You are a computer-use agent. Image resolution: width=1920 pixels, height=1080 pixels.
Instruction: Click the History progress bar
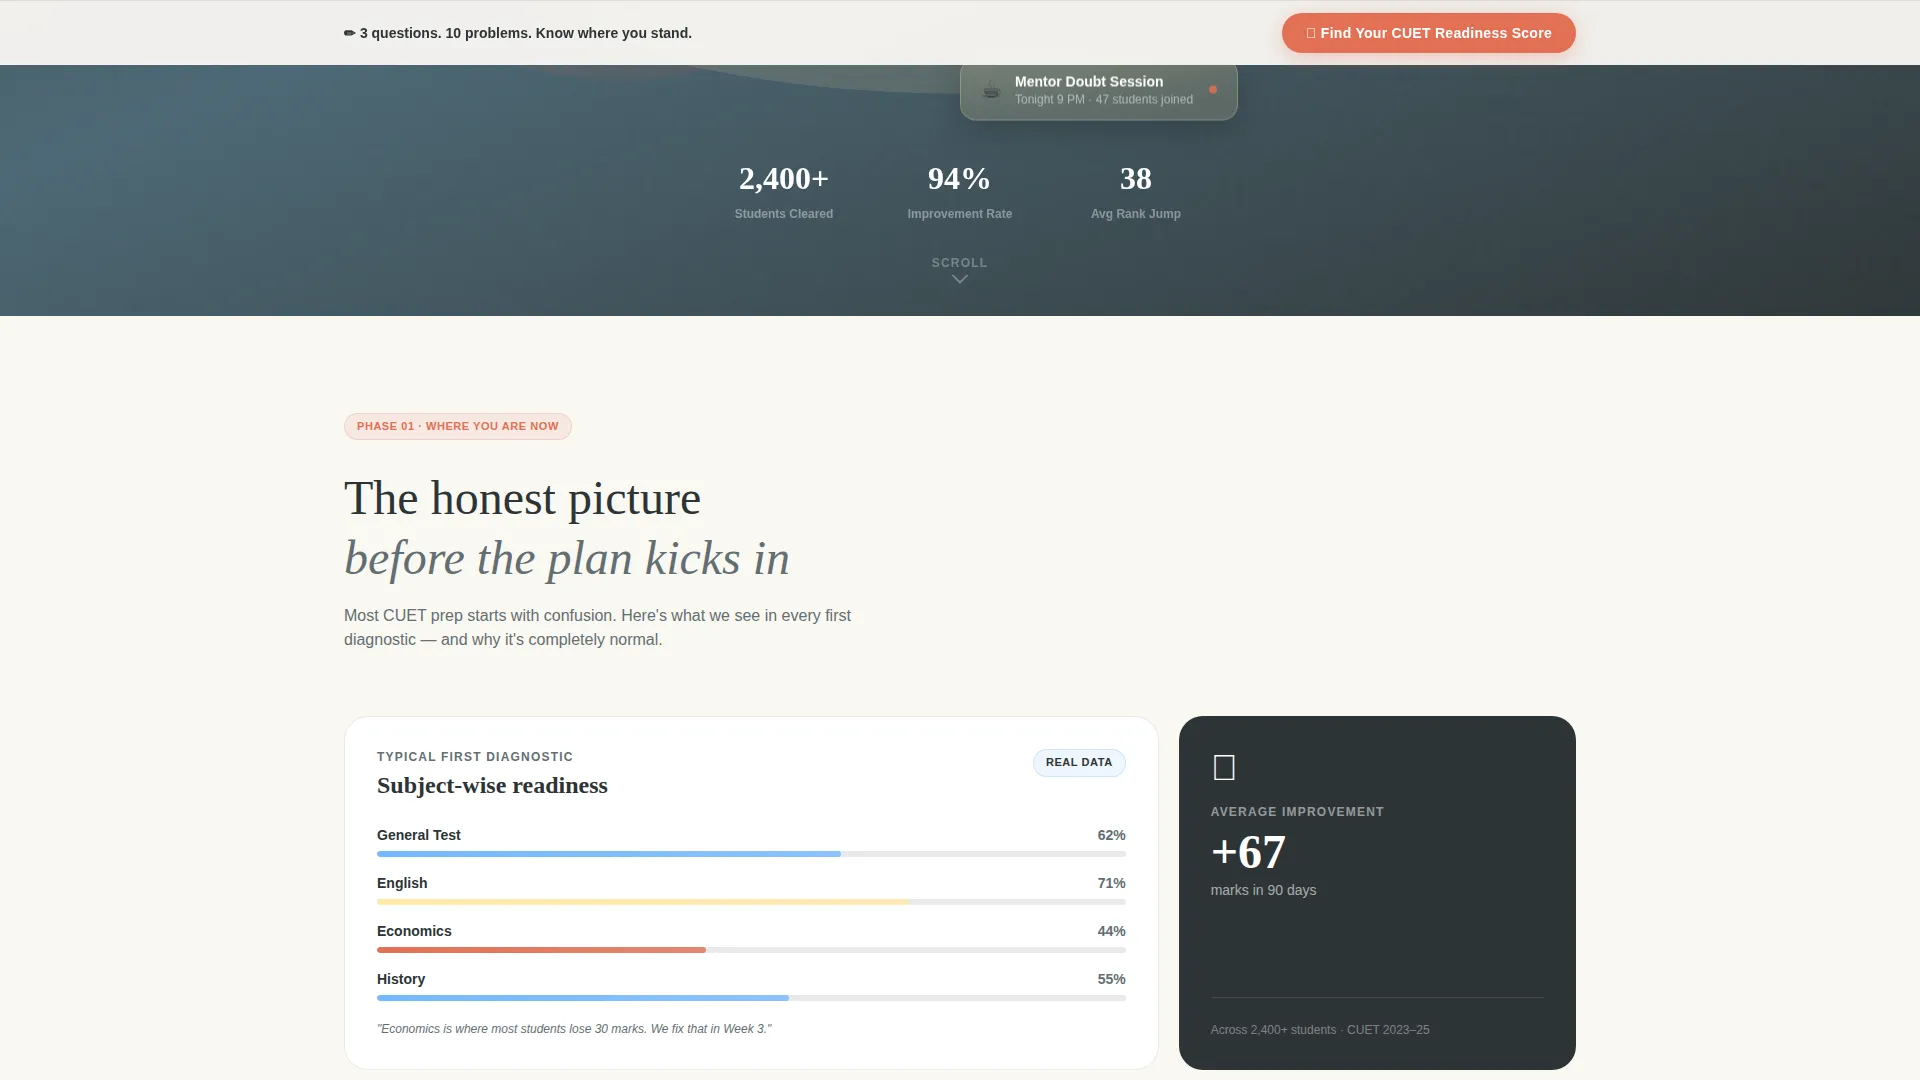click(751, 998)
